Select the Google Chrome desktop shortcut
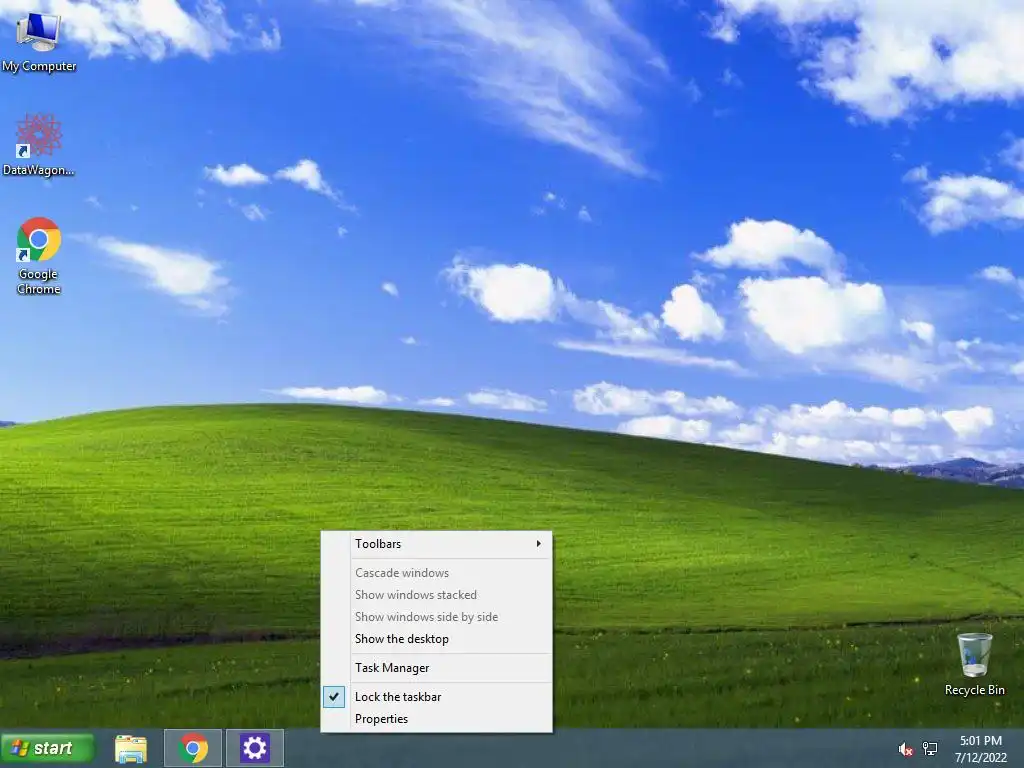This screenshot has width=1024, height=768. (x=39, y=255)
